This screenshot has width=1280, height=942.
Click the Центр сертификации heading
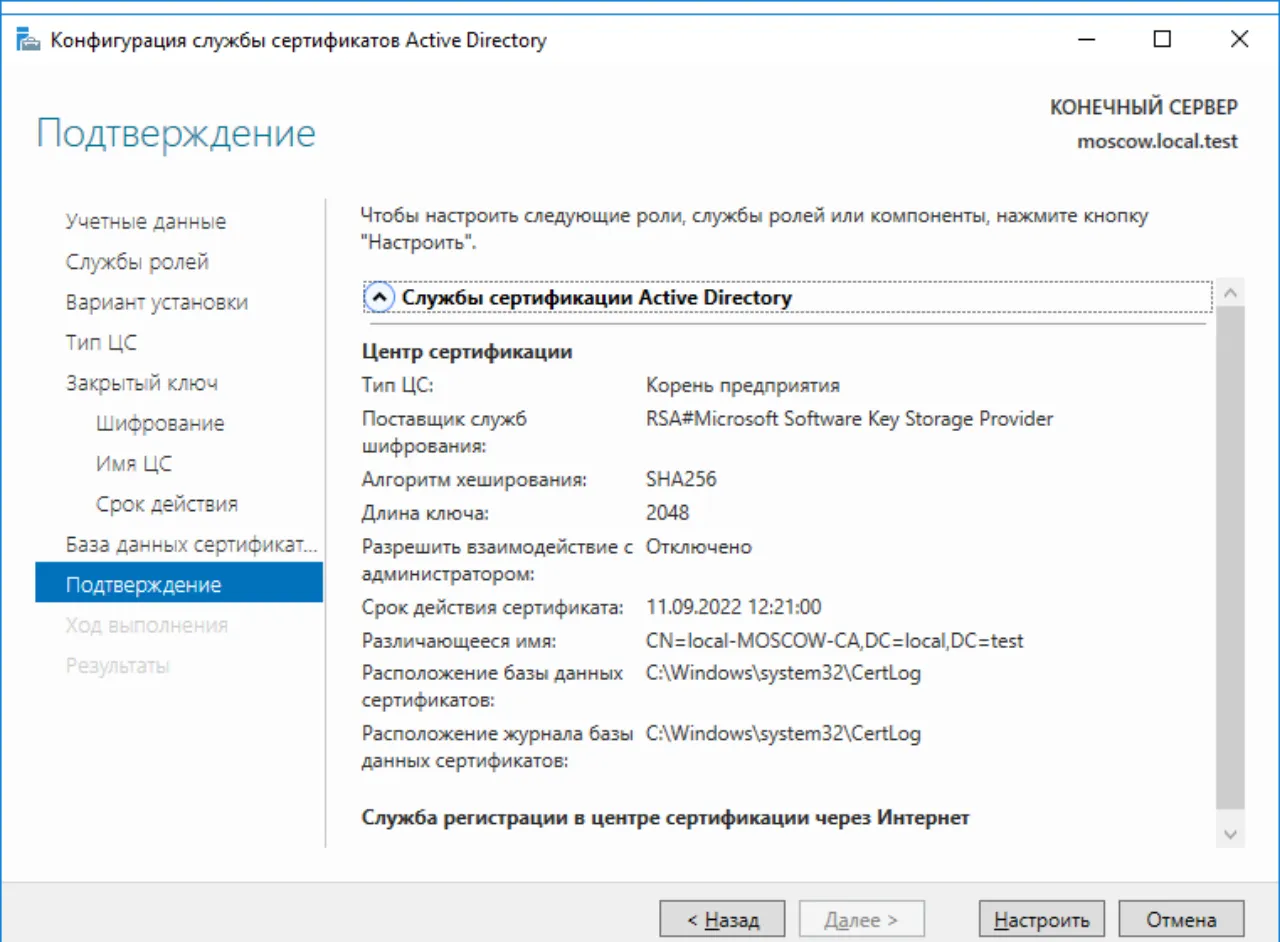pyautogui.click(x=467, y=352)
